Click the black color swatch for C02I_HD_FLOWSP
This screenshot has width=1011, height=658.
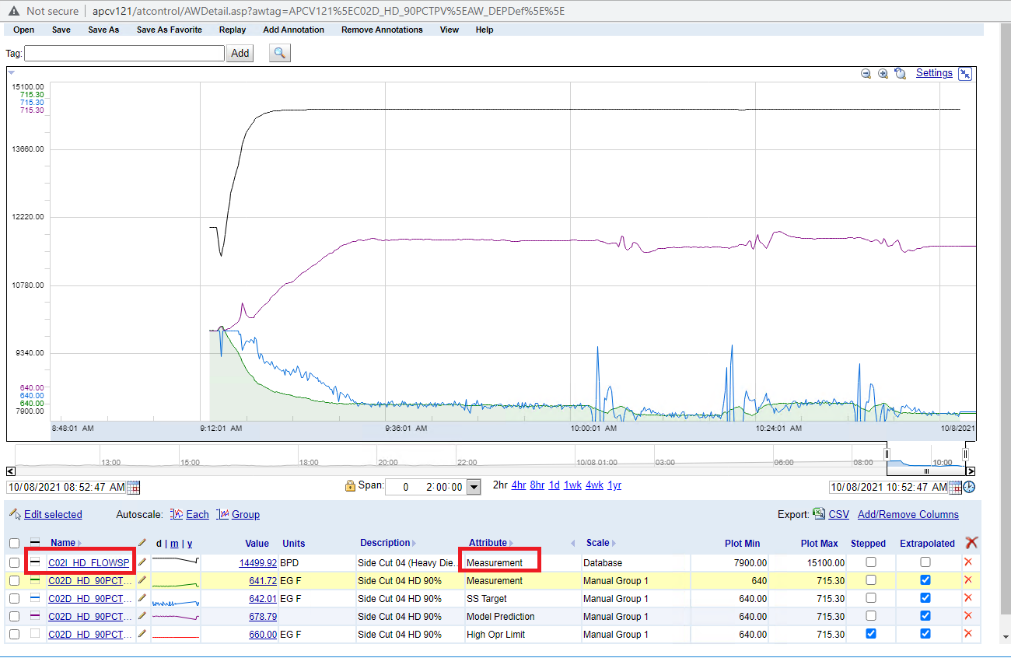[36, 563]
